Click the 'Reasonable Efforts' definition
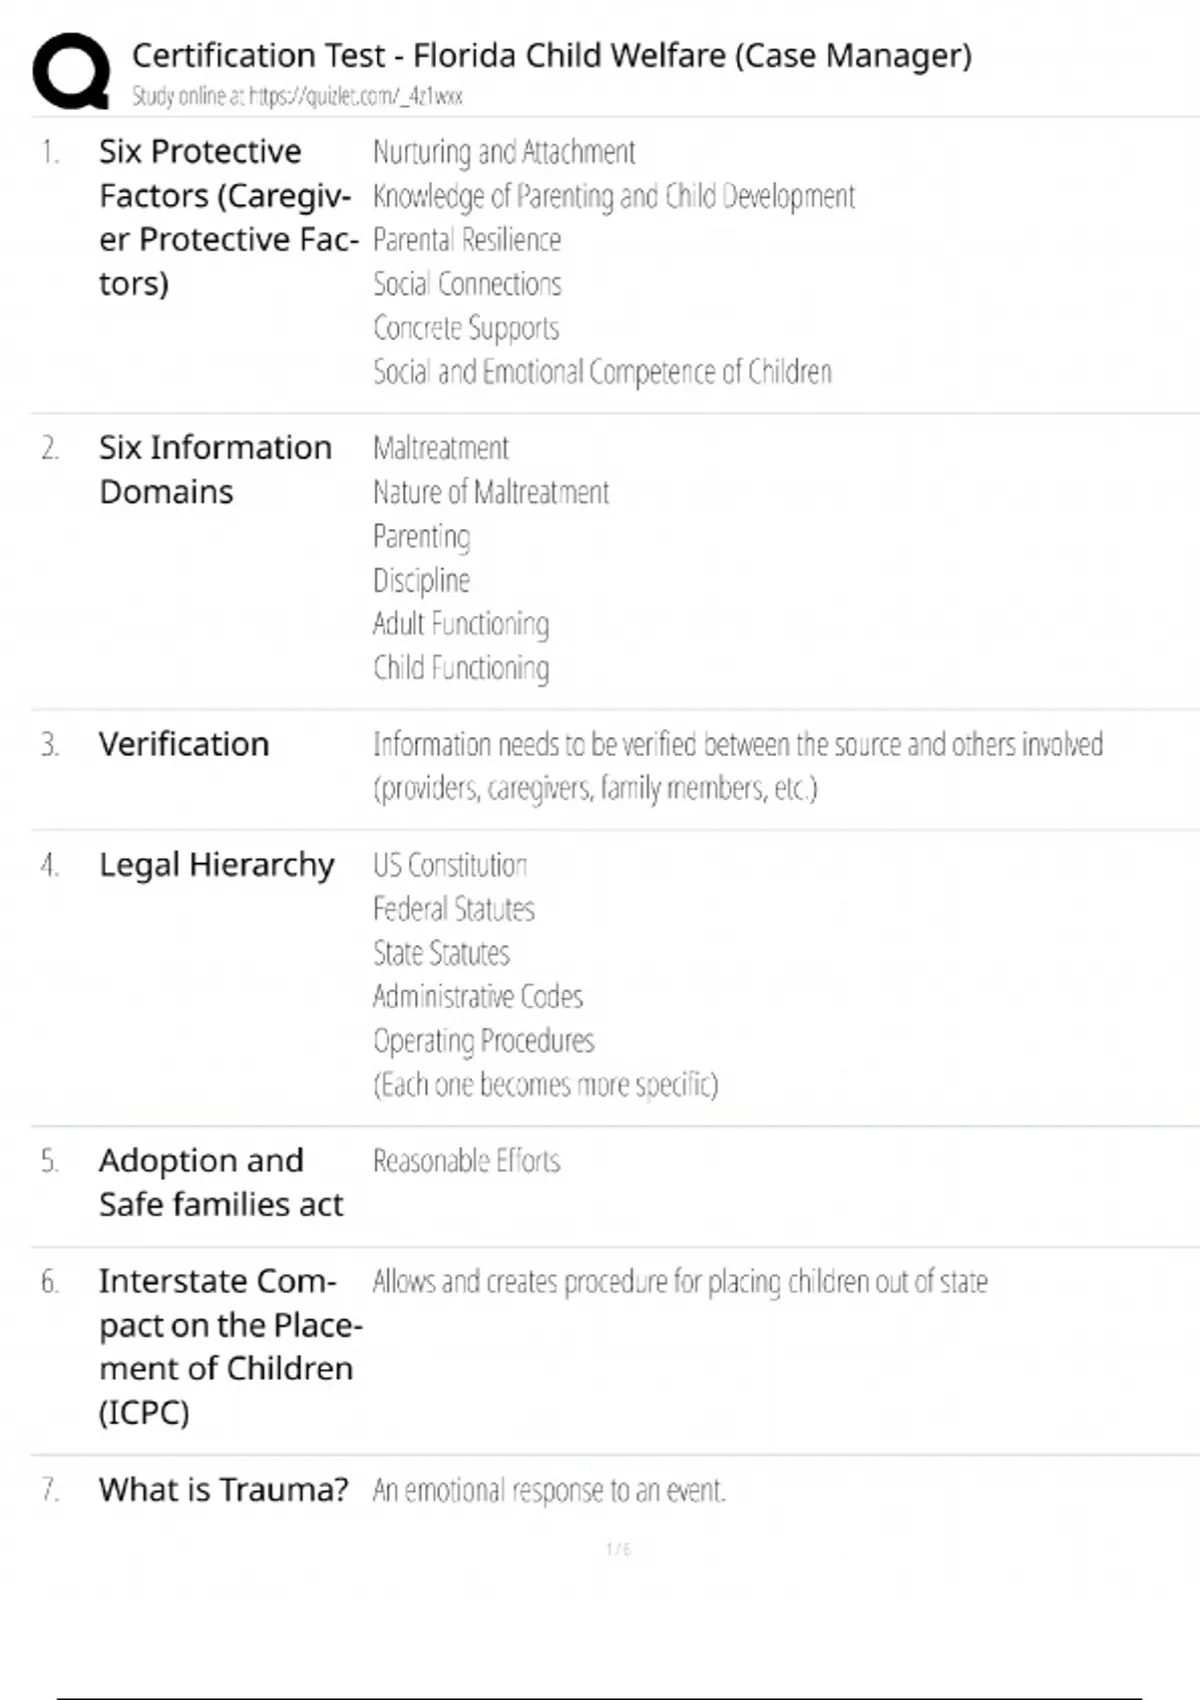1200x1700 pixels. (466, 1161)
